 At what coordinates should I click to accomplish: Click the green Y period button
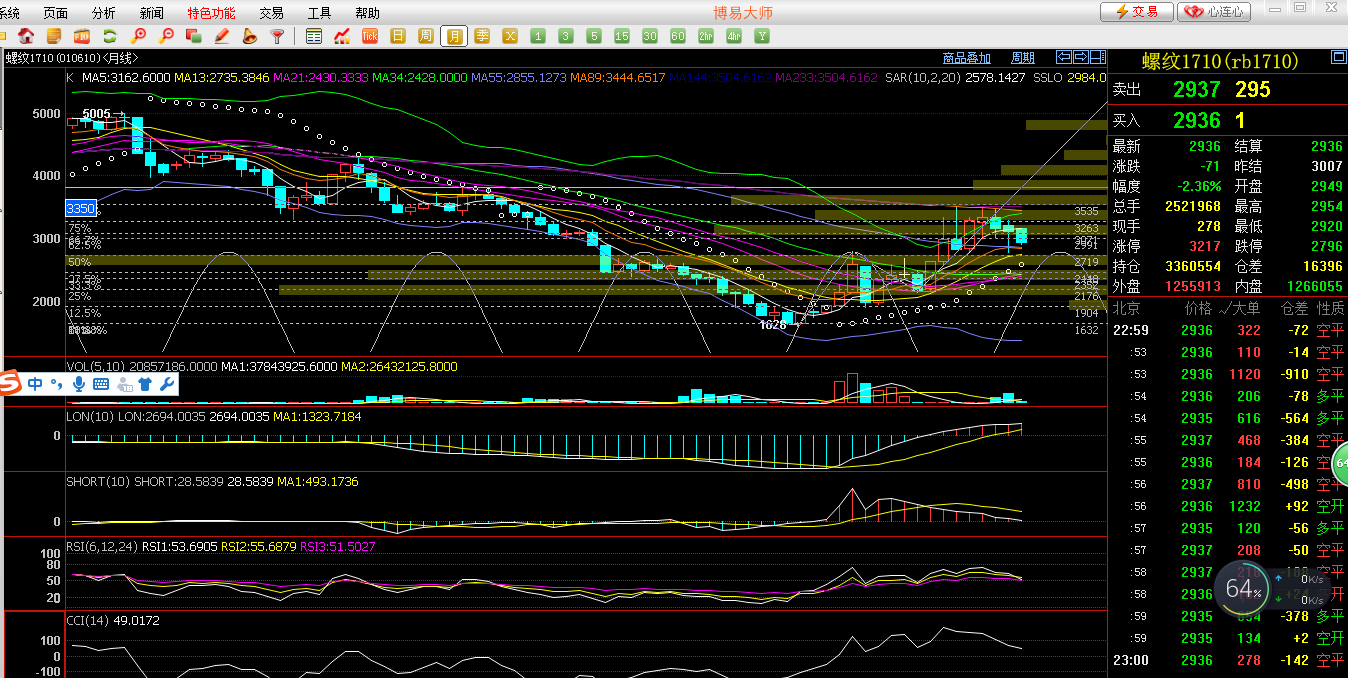click(762, 36)
